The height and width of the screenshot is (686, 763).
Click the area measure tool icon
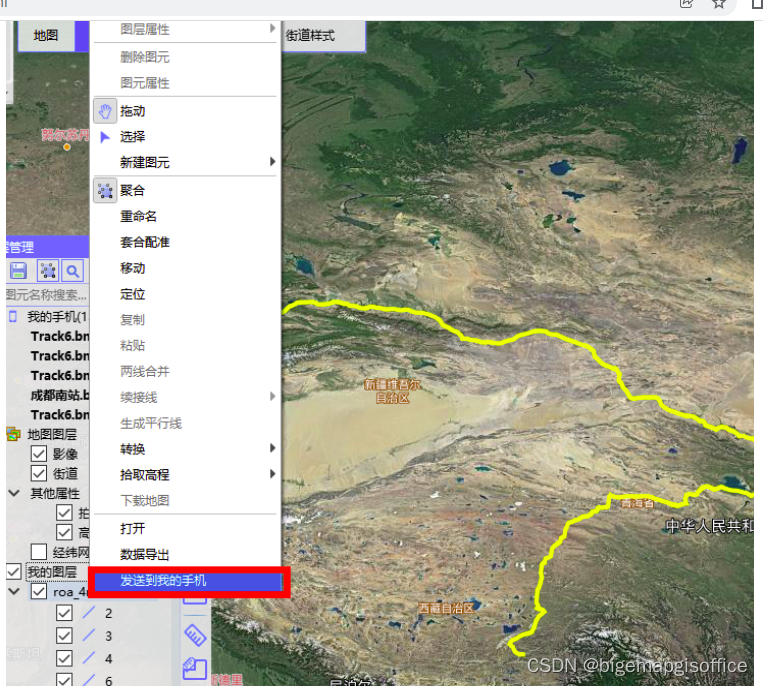point(195,668)
